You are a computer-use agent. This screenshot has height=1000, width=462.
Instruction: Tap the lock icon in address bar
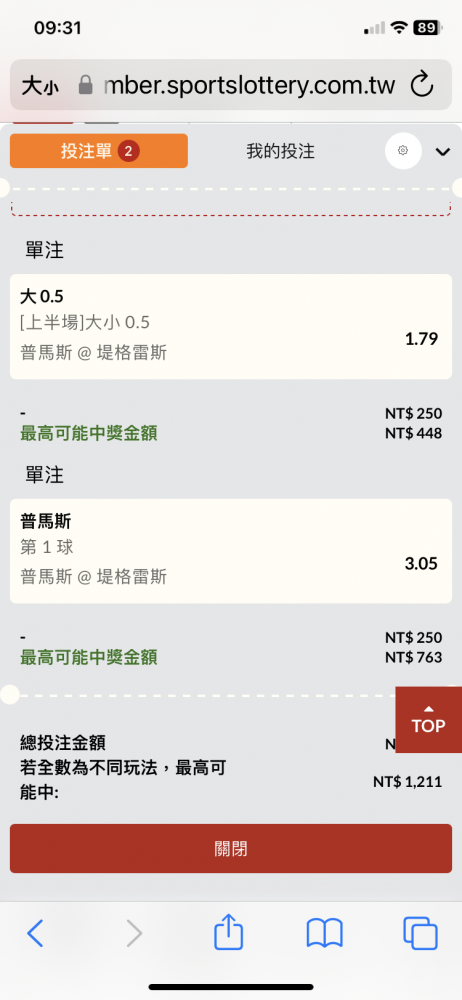(86, 85)
